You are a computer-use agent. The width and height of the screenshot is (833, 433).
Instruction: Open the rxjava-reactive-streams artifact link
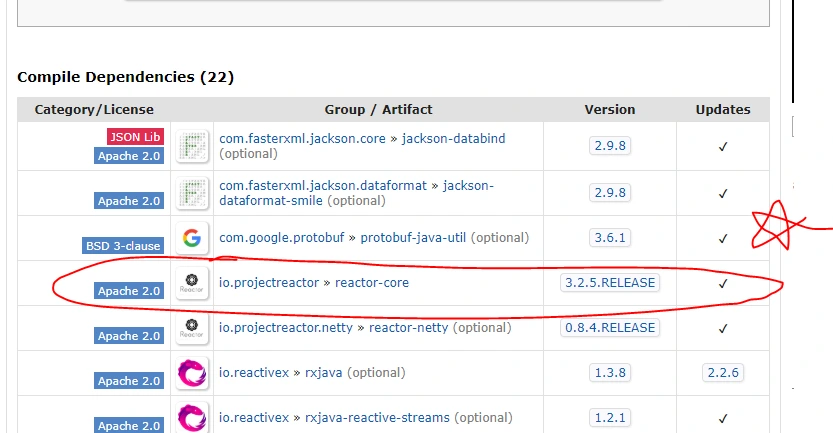point(377,418)
